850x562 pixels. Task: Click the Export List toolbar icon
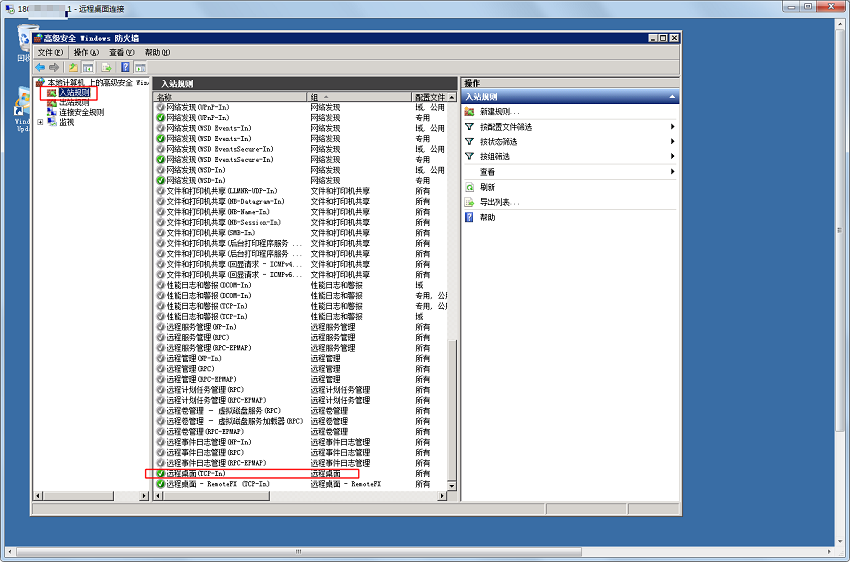pyautogui.click(x=106, y=67)
